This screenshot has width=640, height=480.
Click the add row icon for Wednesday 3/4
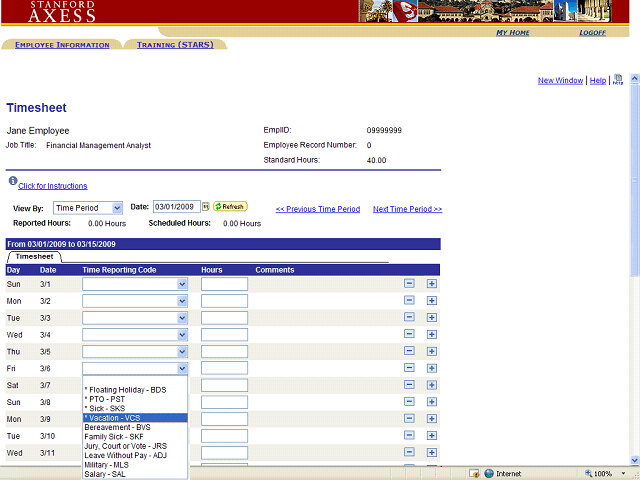click(432, 335)
